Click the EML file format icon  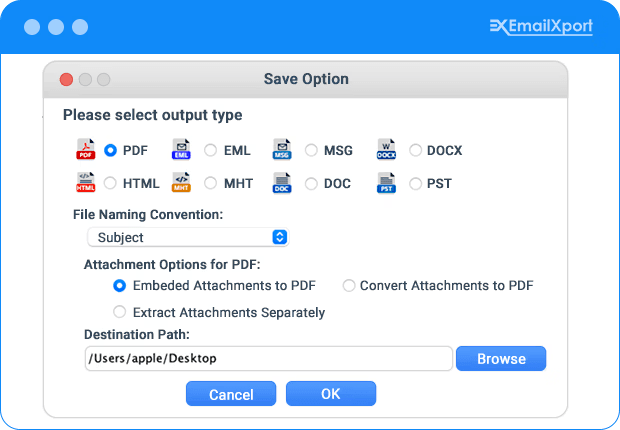[181, 149]
